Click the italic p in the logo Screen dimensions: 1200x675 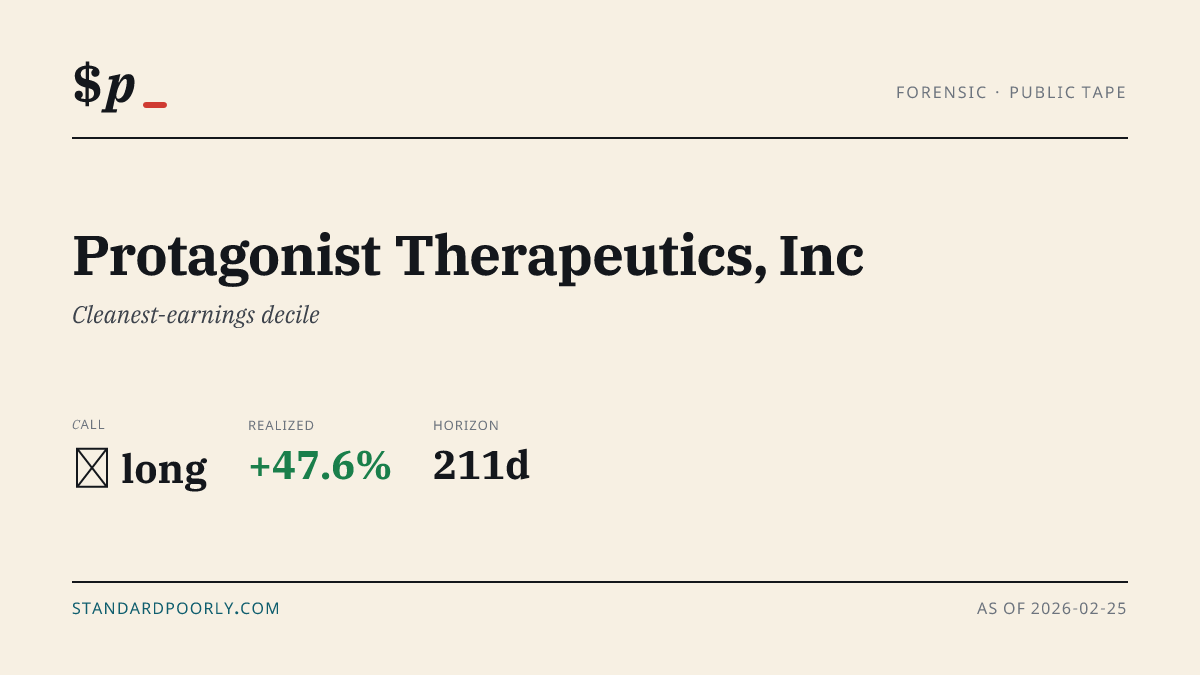tap(120, 88)
